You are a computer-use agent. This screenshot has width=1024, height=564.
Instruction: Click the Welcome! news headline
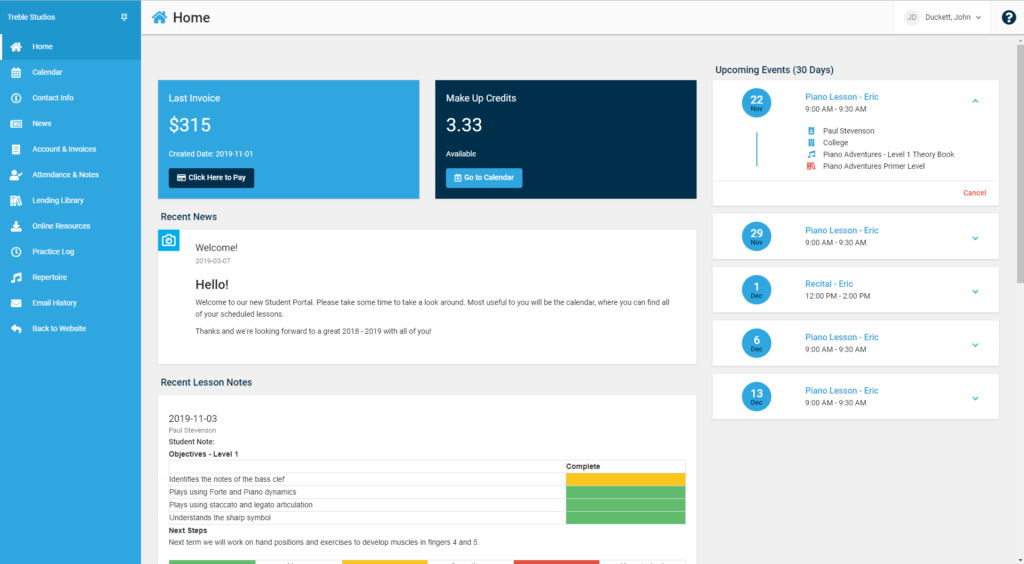click(216, 247)
